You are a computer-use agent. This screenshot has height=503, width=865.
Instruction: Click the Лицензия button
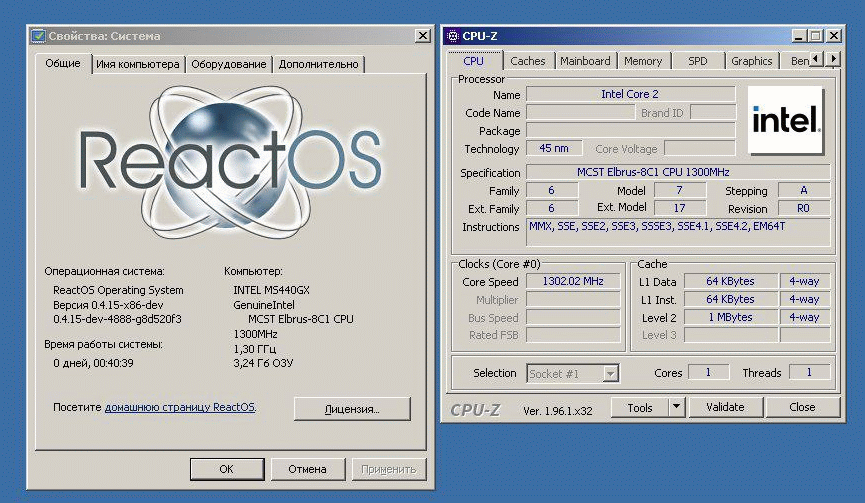352,409
